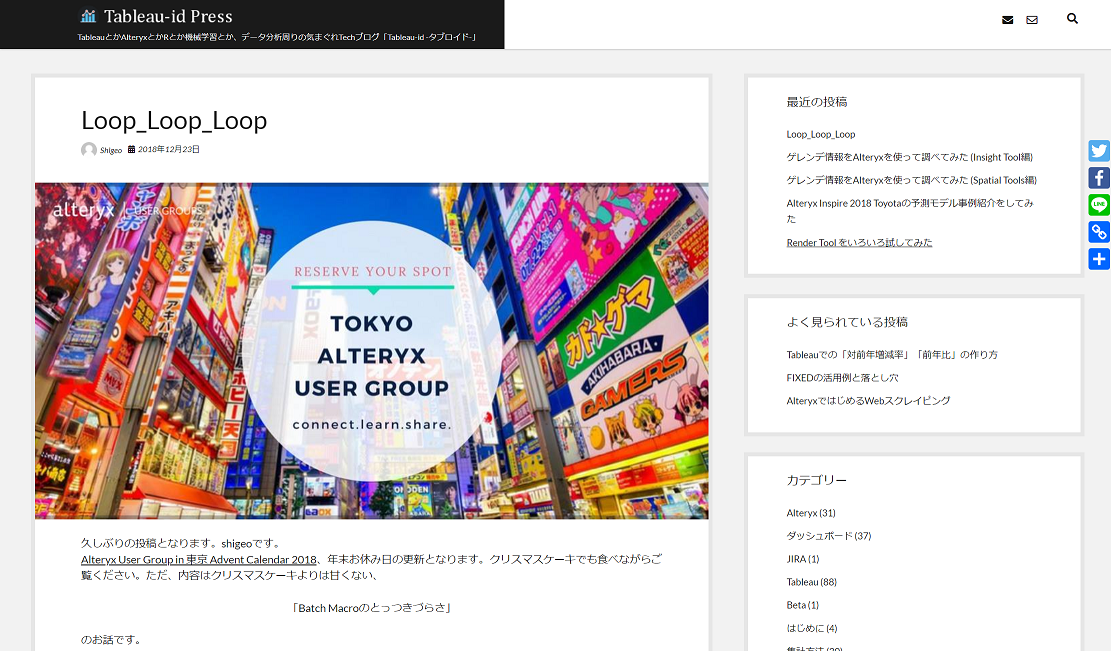Select the Alteryx (31) category
The width and height of the screenshot is (1111, 651).
point(811,513)
